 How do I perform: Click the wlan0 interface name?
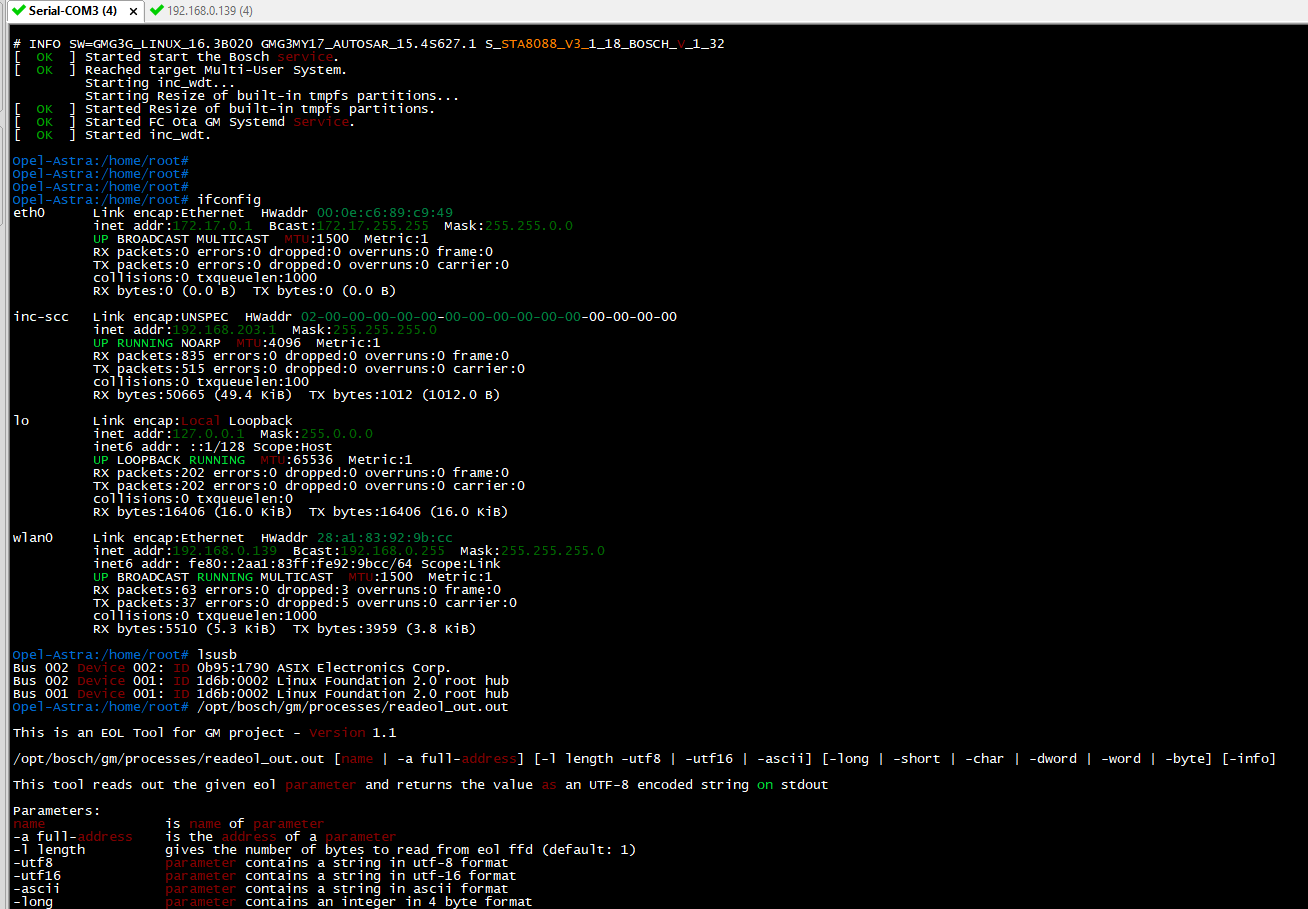33,538
